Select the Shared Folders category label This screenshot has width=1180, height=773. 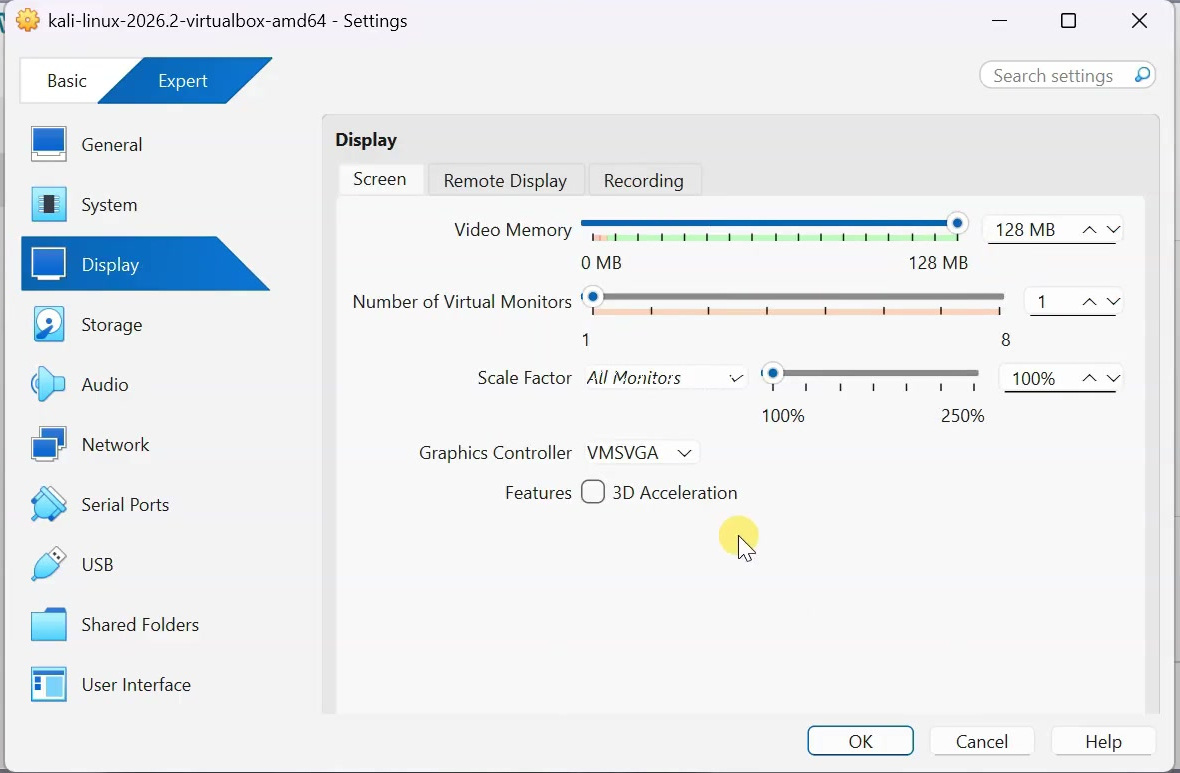tap(140, 625)
